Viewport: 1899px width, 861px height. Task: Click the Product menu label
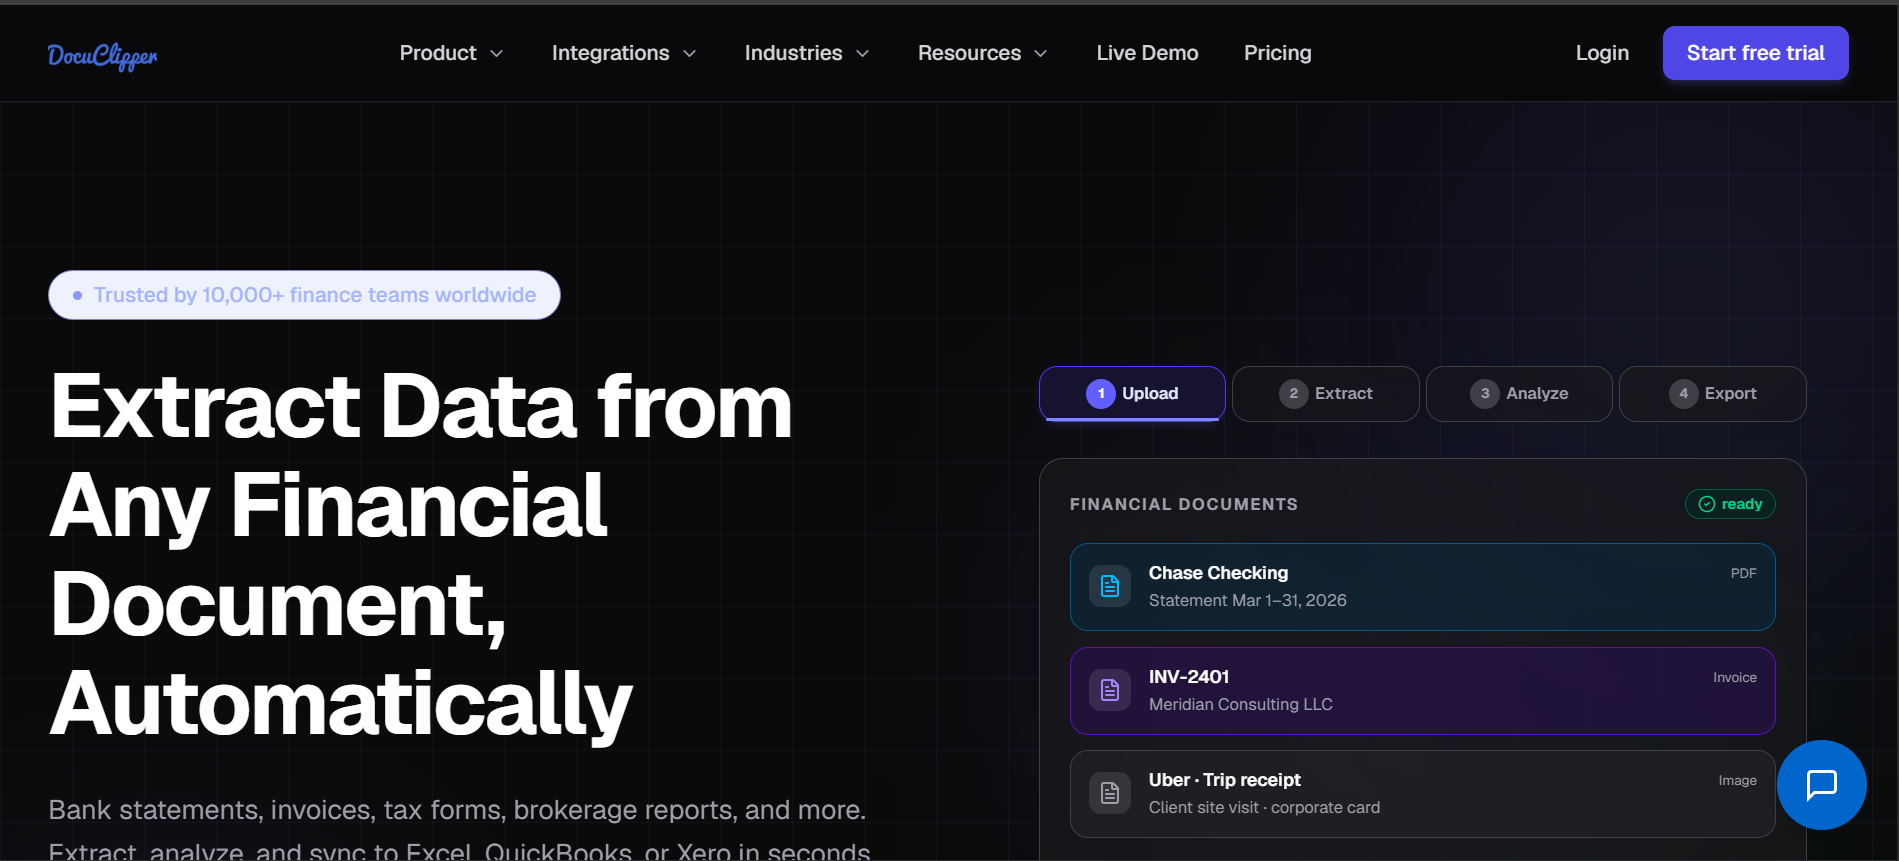[438, 53]
